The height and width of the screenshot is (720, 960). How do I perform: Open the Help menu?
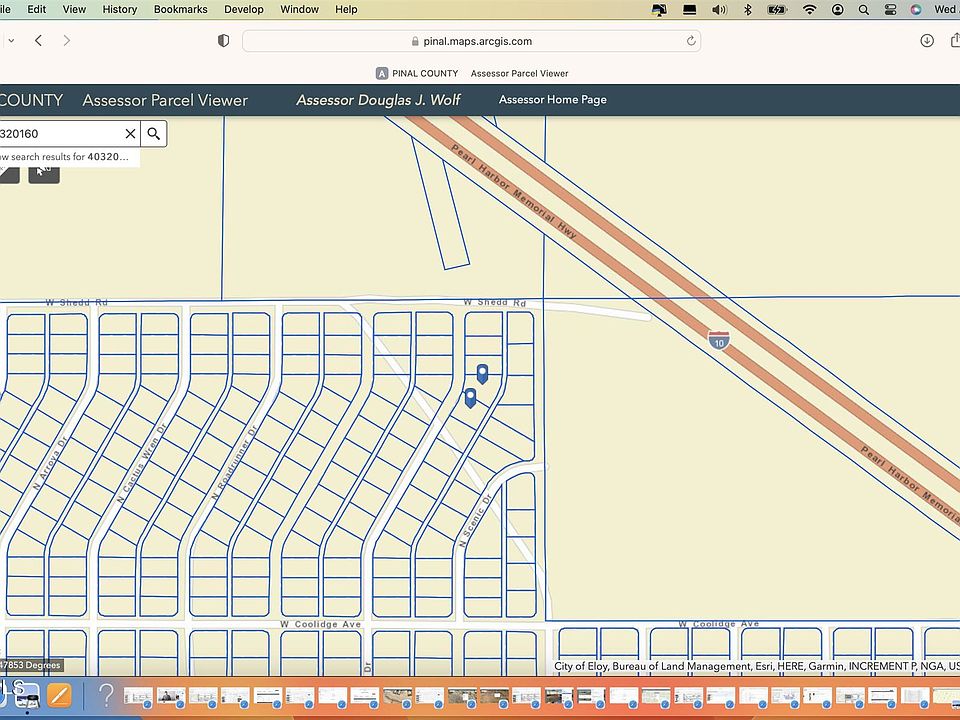click(x=346, y=9)
